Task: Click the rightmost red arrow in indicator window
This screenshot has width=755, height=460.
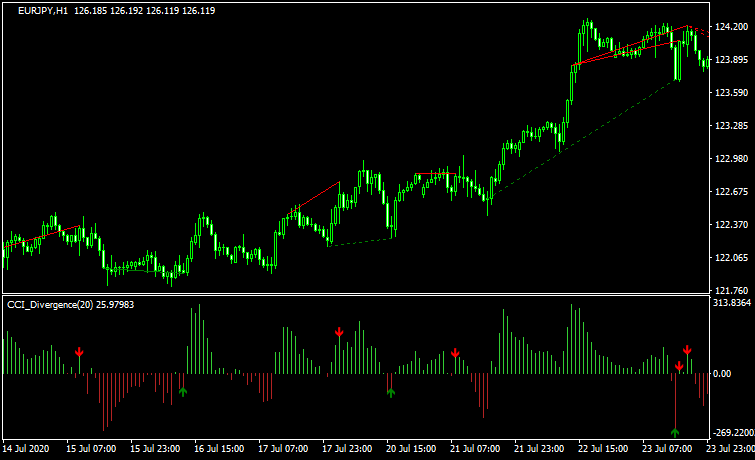Action: (x=687, y=350)
